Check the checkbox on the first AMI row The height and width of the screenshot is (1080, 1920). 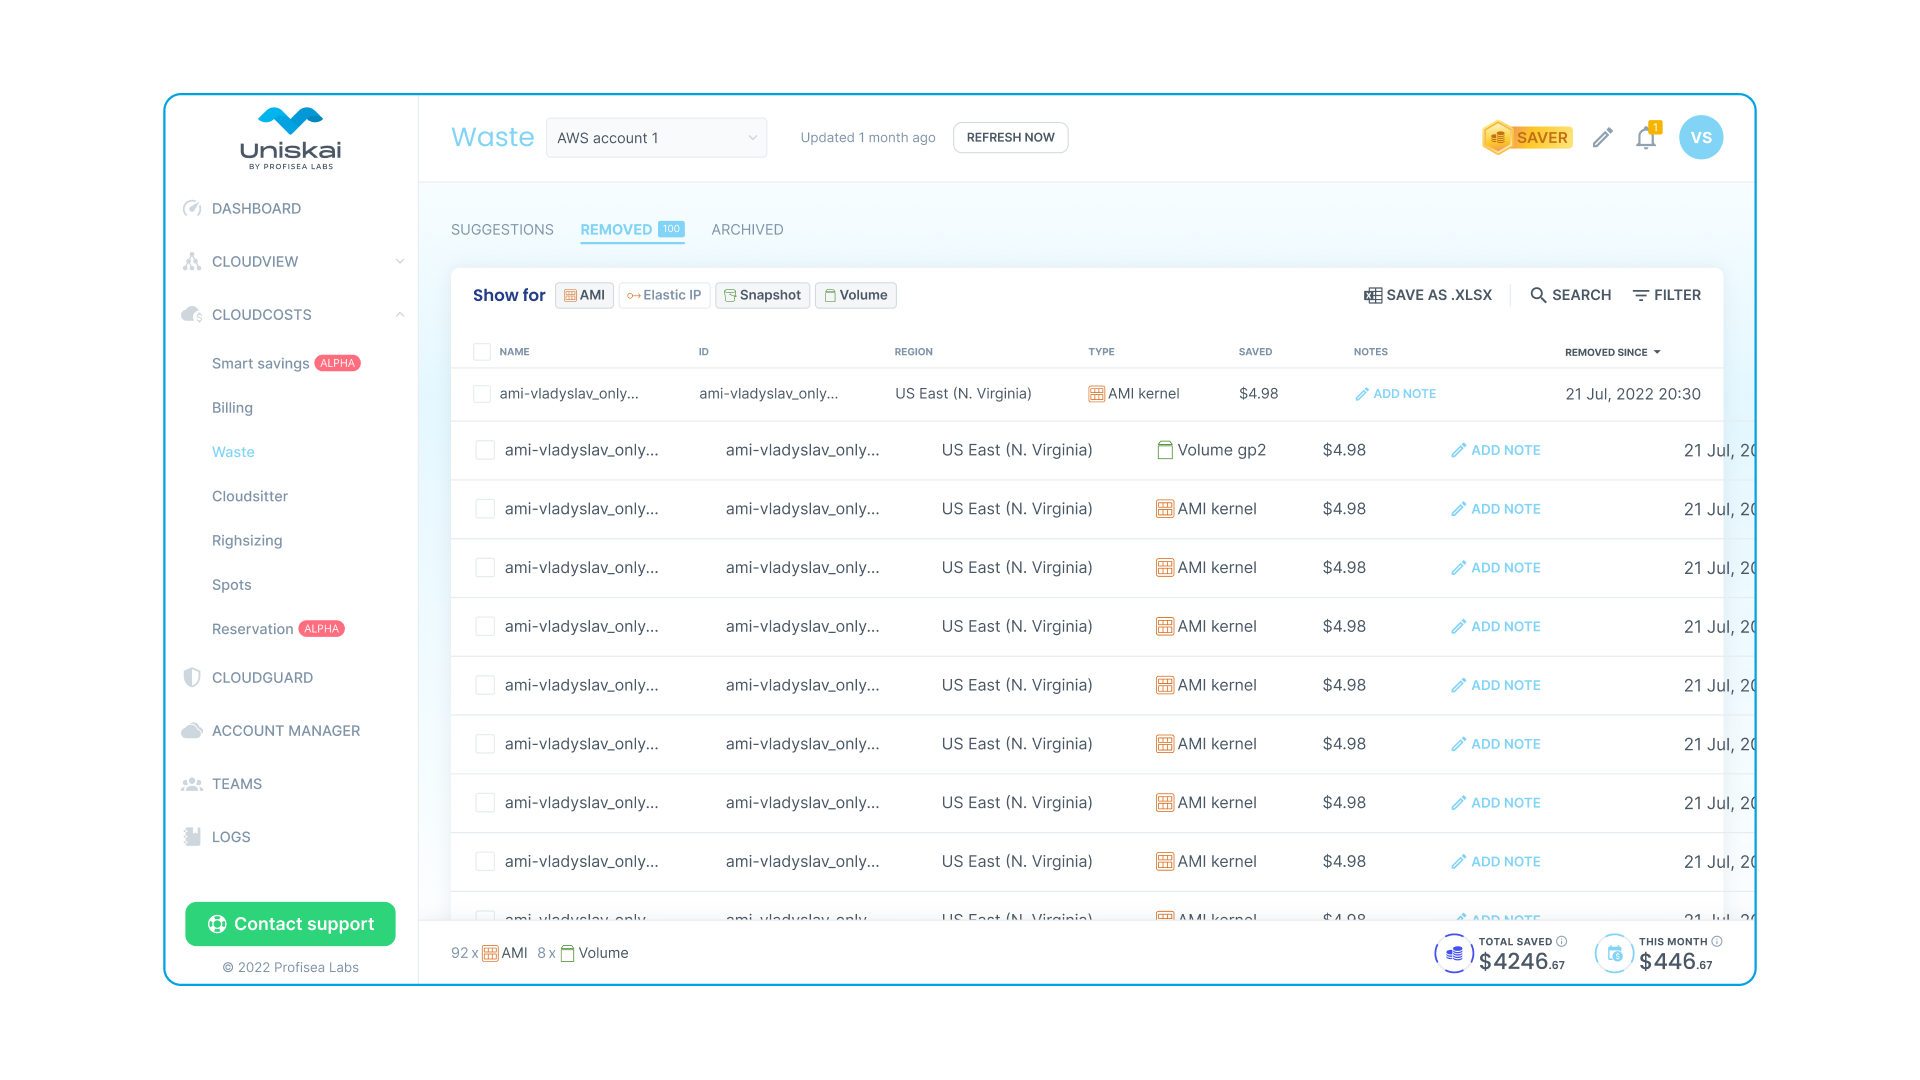coord(481,394)
